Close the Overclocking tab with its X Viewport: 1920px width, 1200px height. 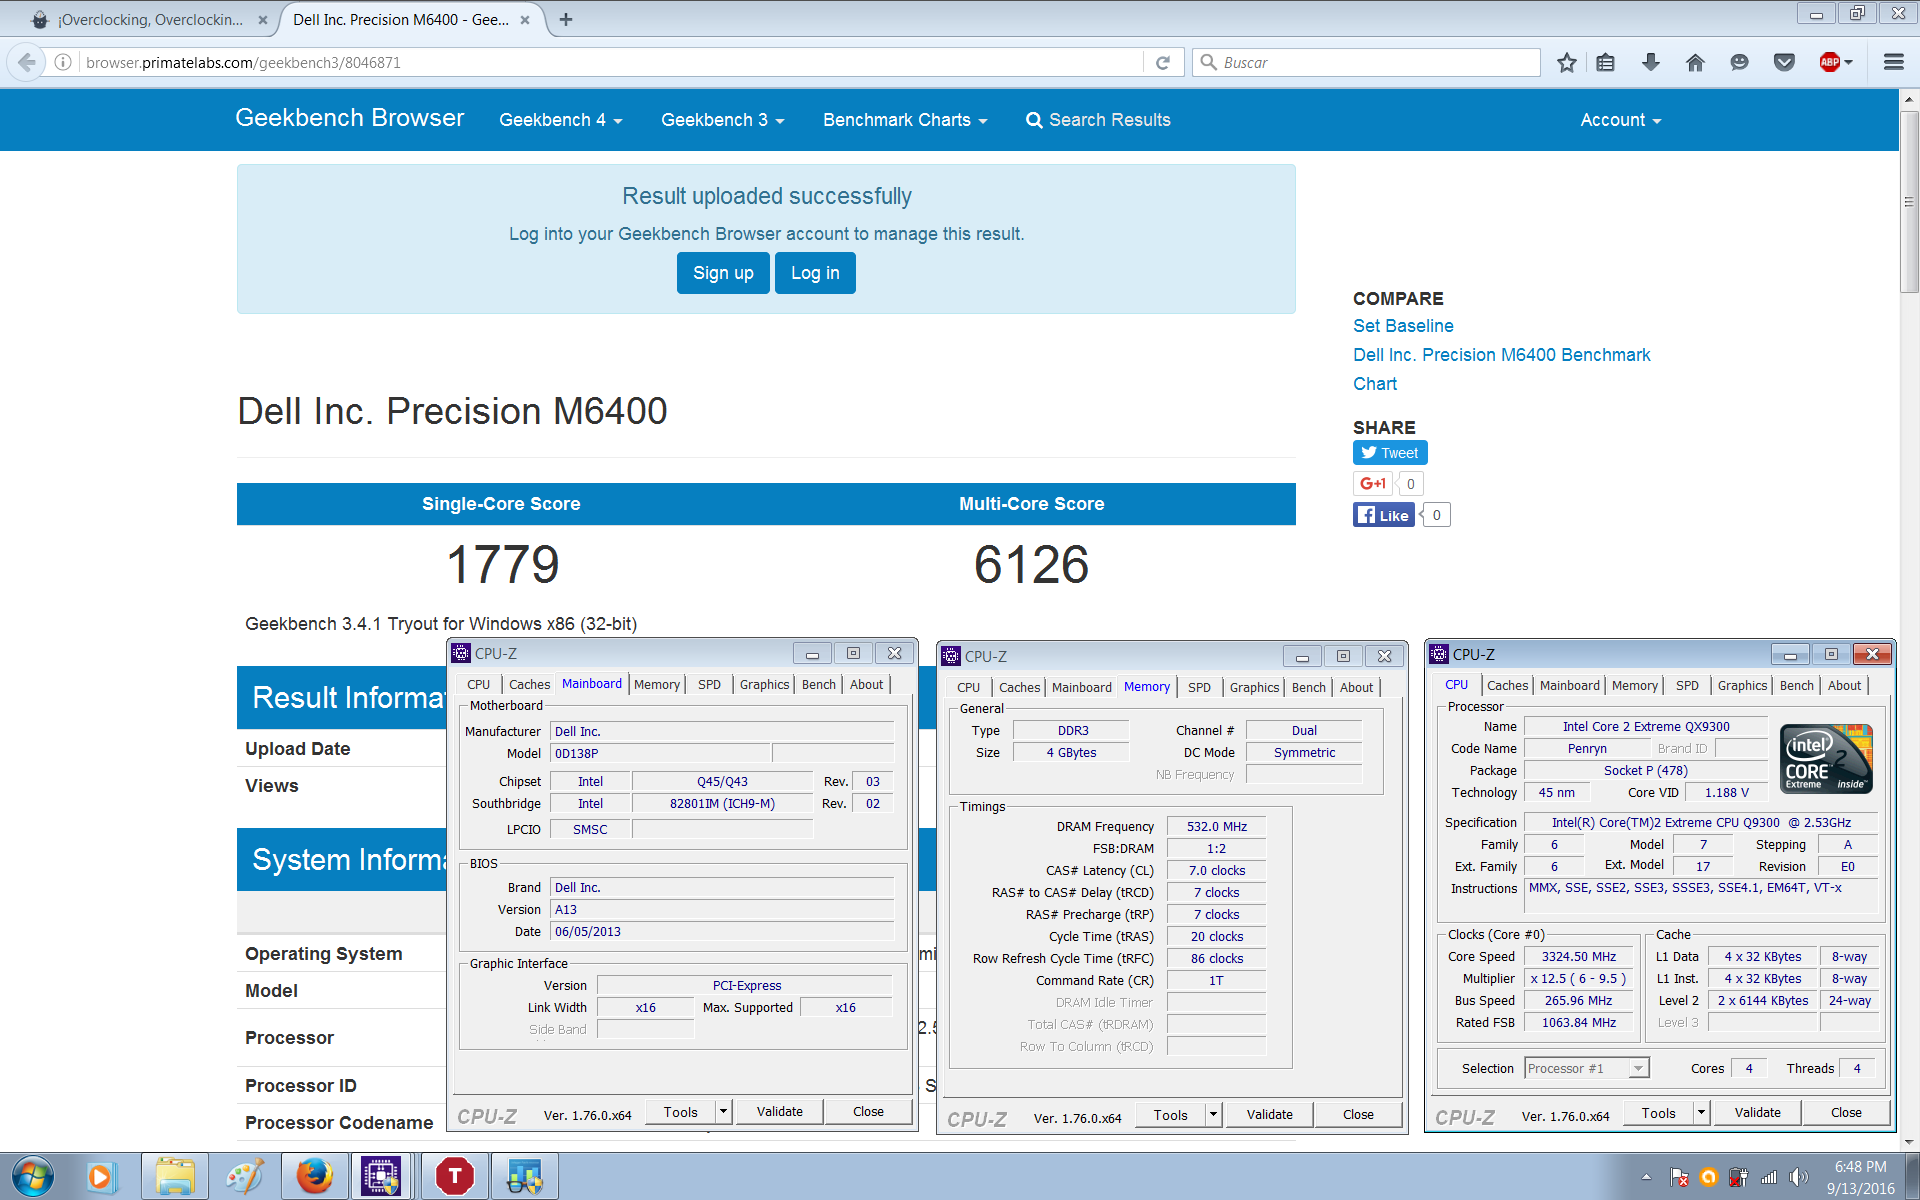[263, 20]
